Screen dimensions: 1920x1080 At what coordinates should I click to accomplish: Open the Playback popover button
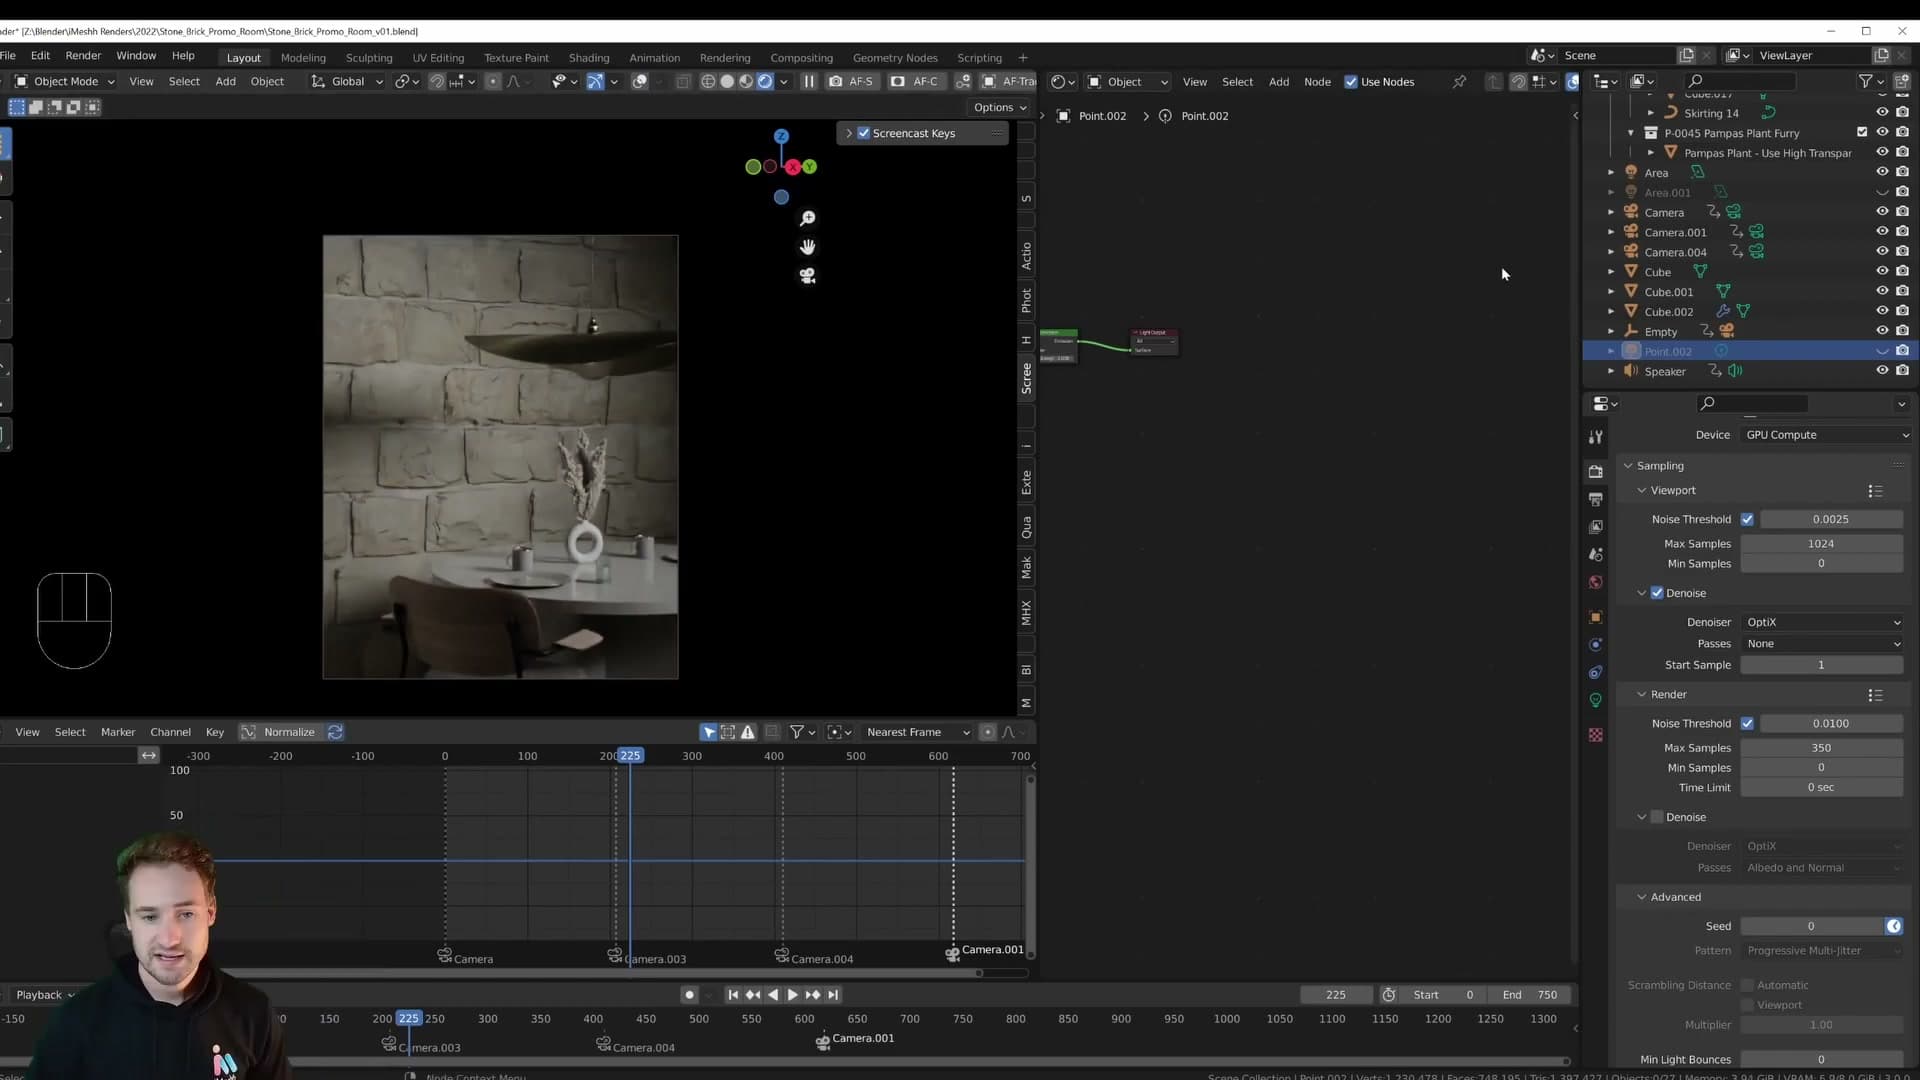45,995
